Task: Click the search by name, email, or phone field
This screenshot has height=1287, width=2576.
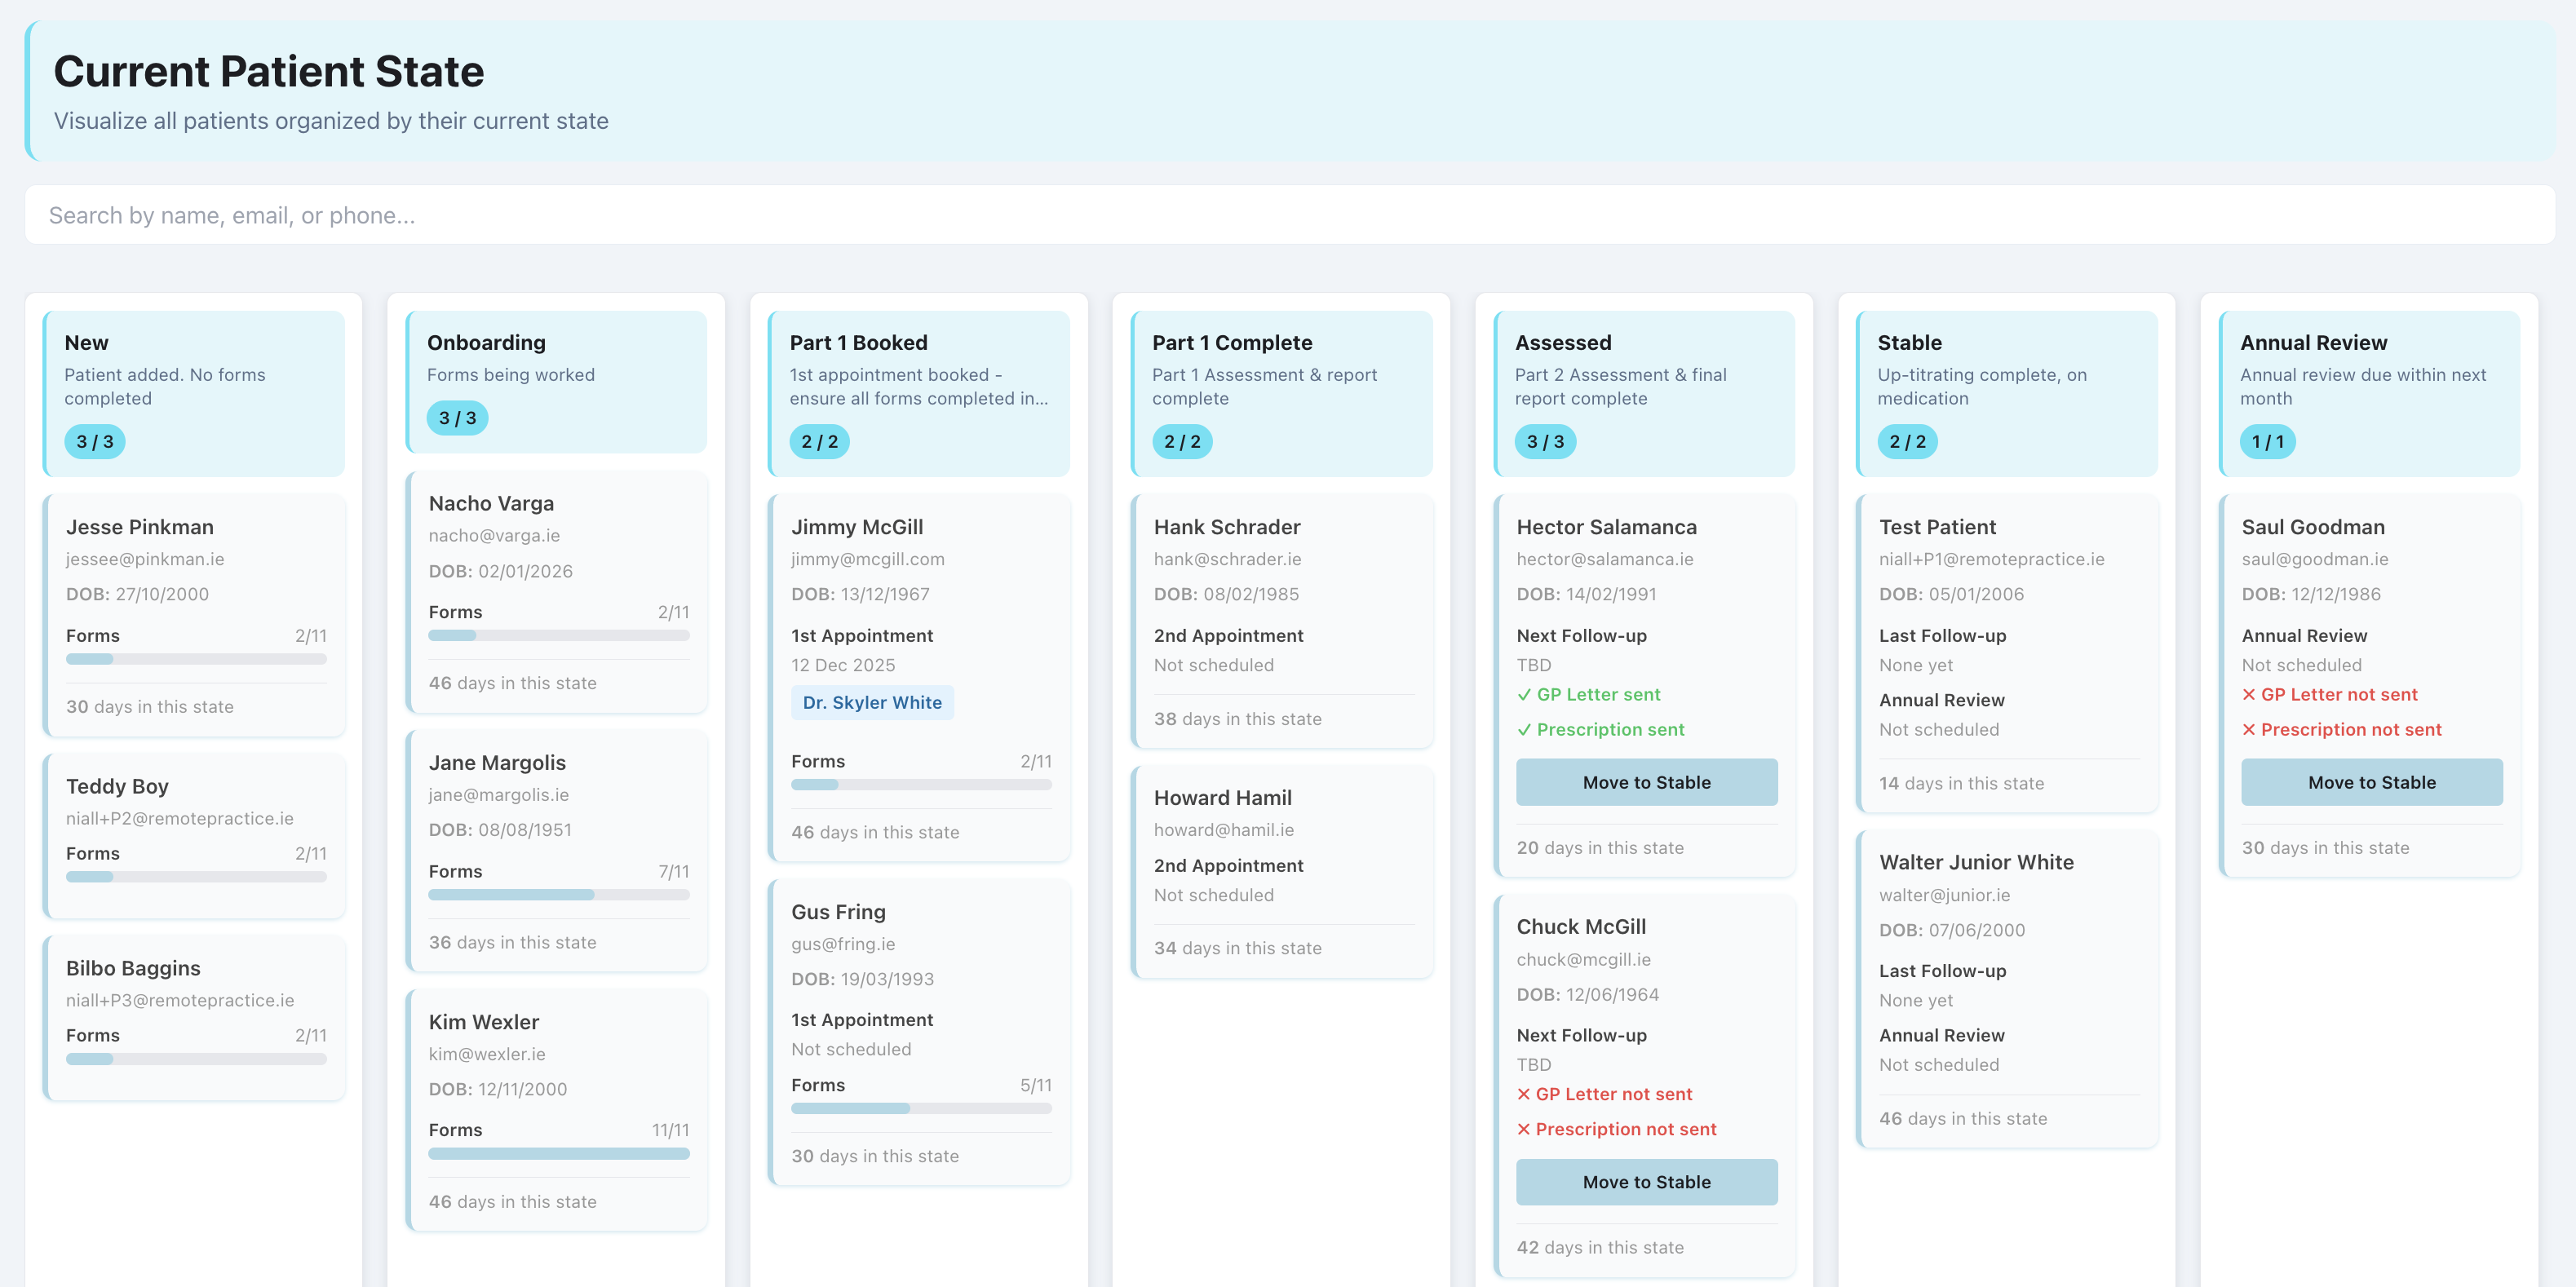Action: (x=1288, y=214)
